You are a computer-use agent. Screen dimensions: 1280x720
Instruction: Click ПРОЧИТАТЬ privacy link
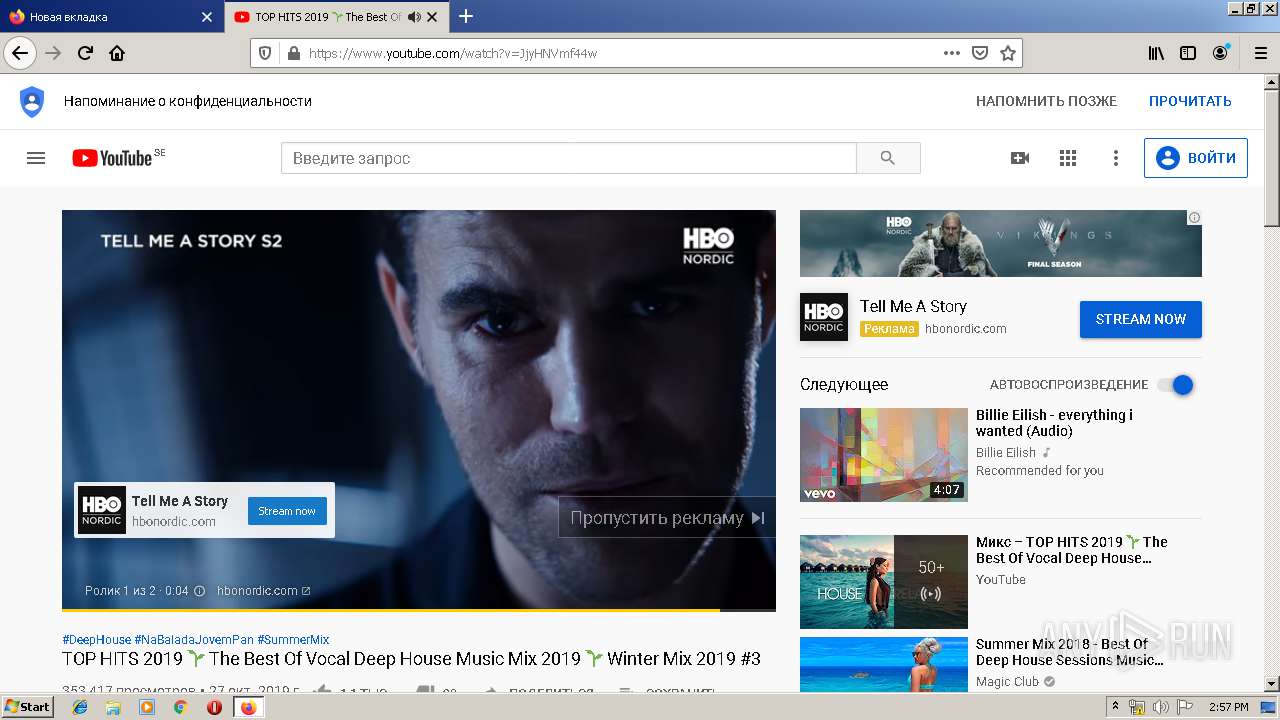(1190, 101)
